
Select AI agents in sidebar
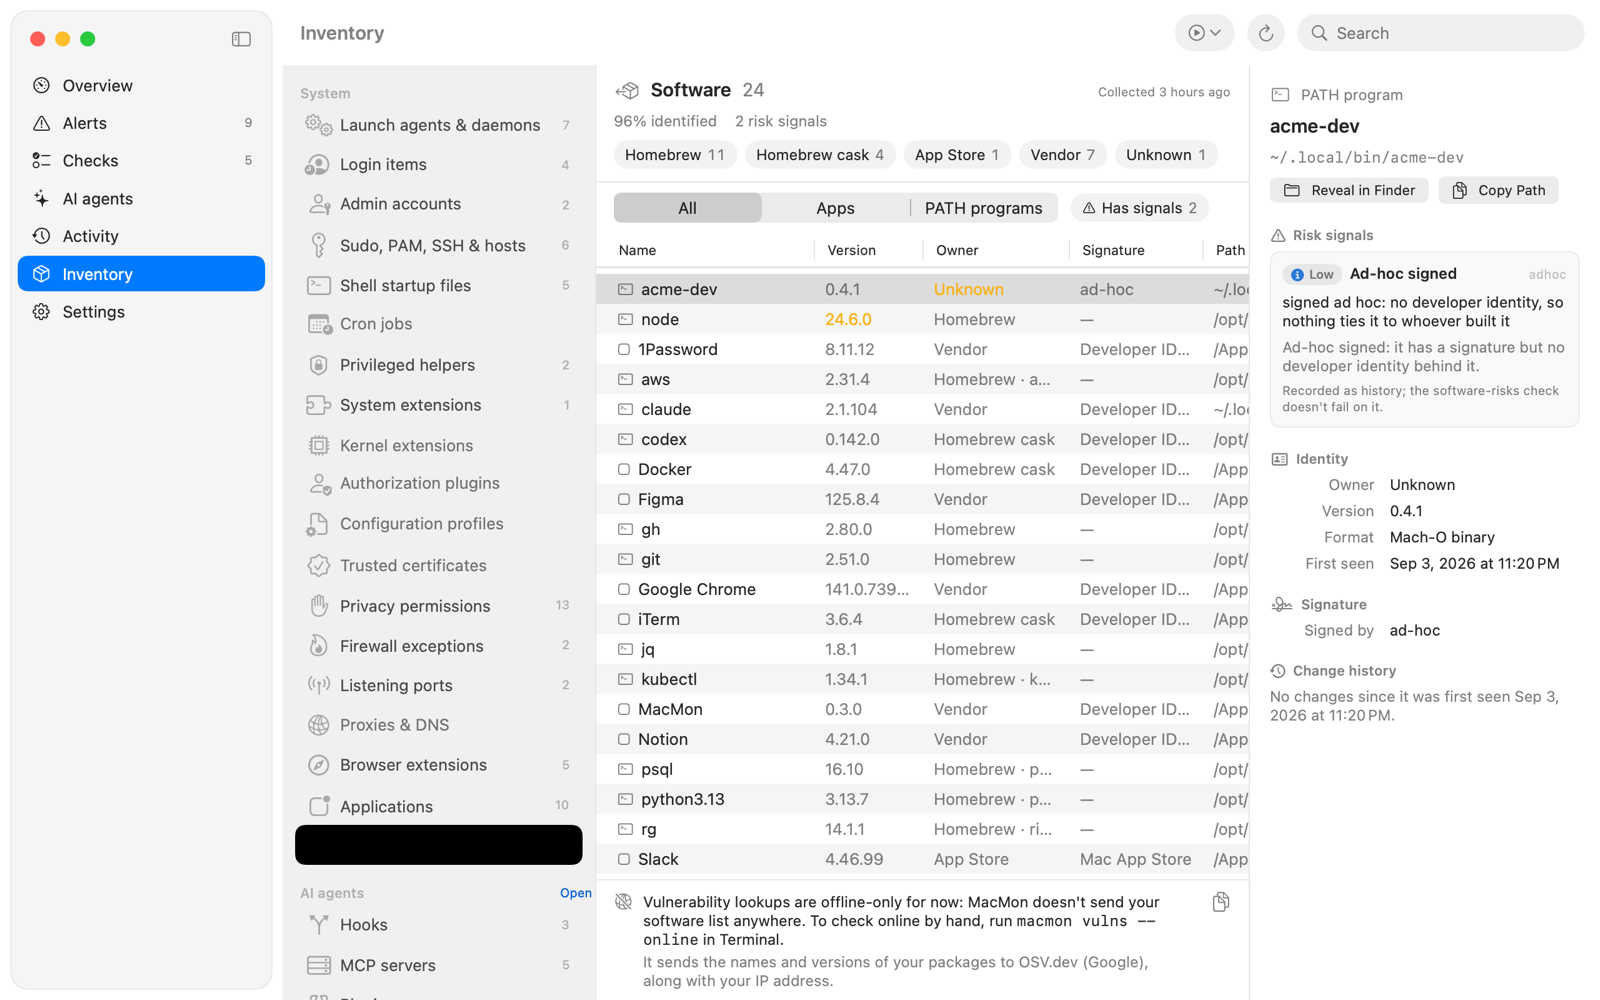click(x=141, y=199)
